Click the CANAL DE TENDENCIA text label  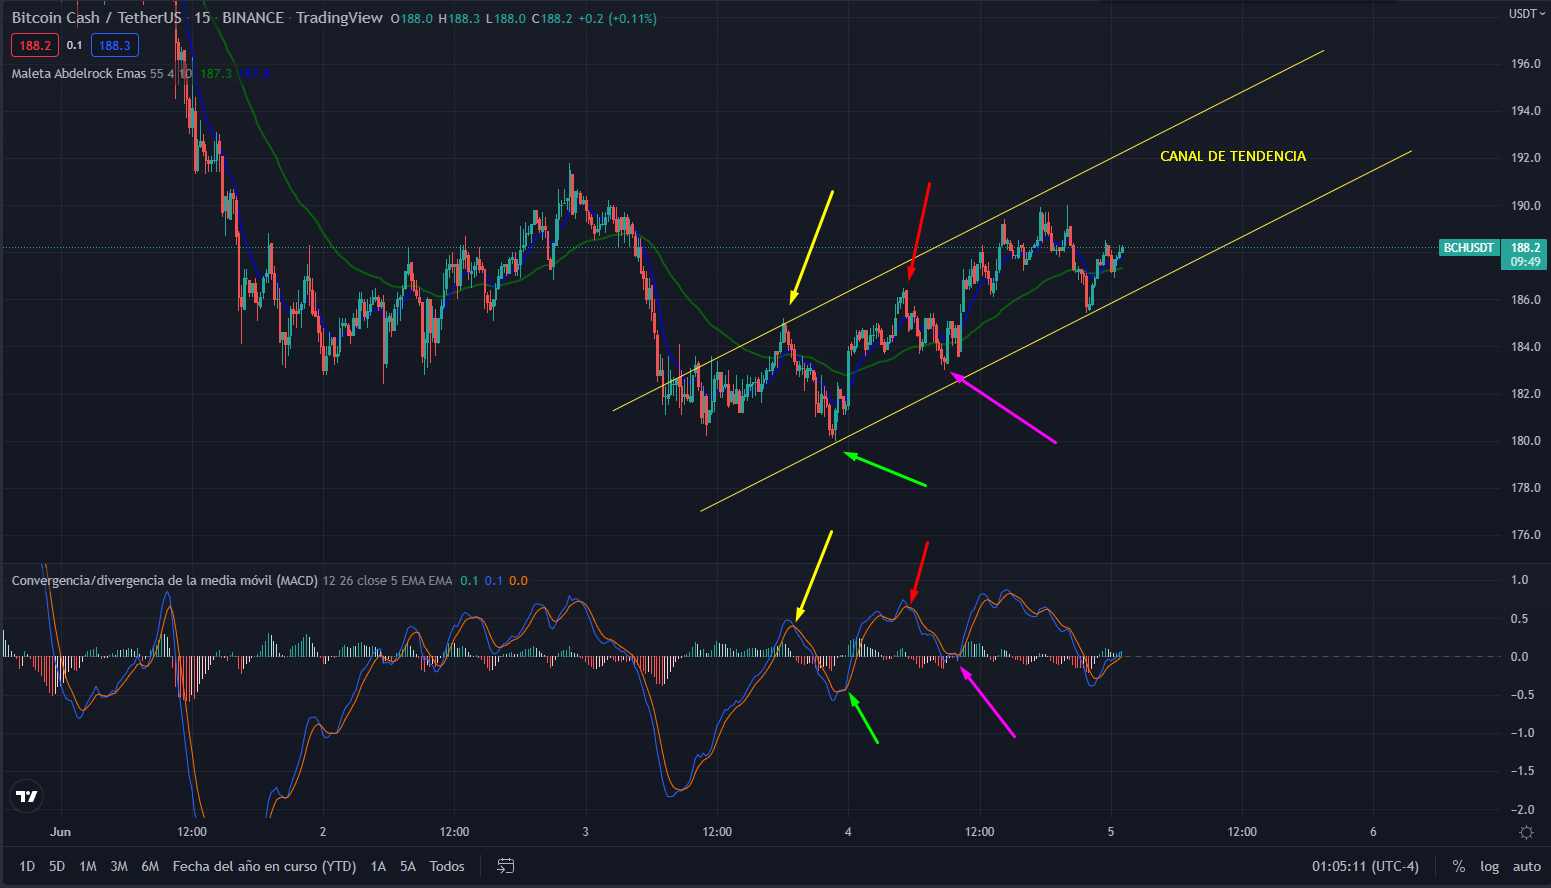click(x=1233, y=156)
